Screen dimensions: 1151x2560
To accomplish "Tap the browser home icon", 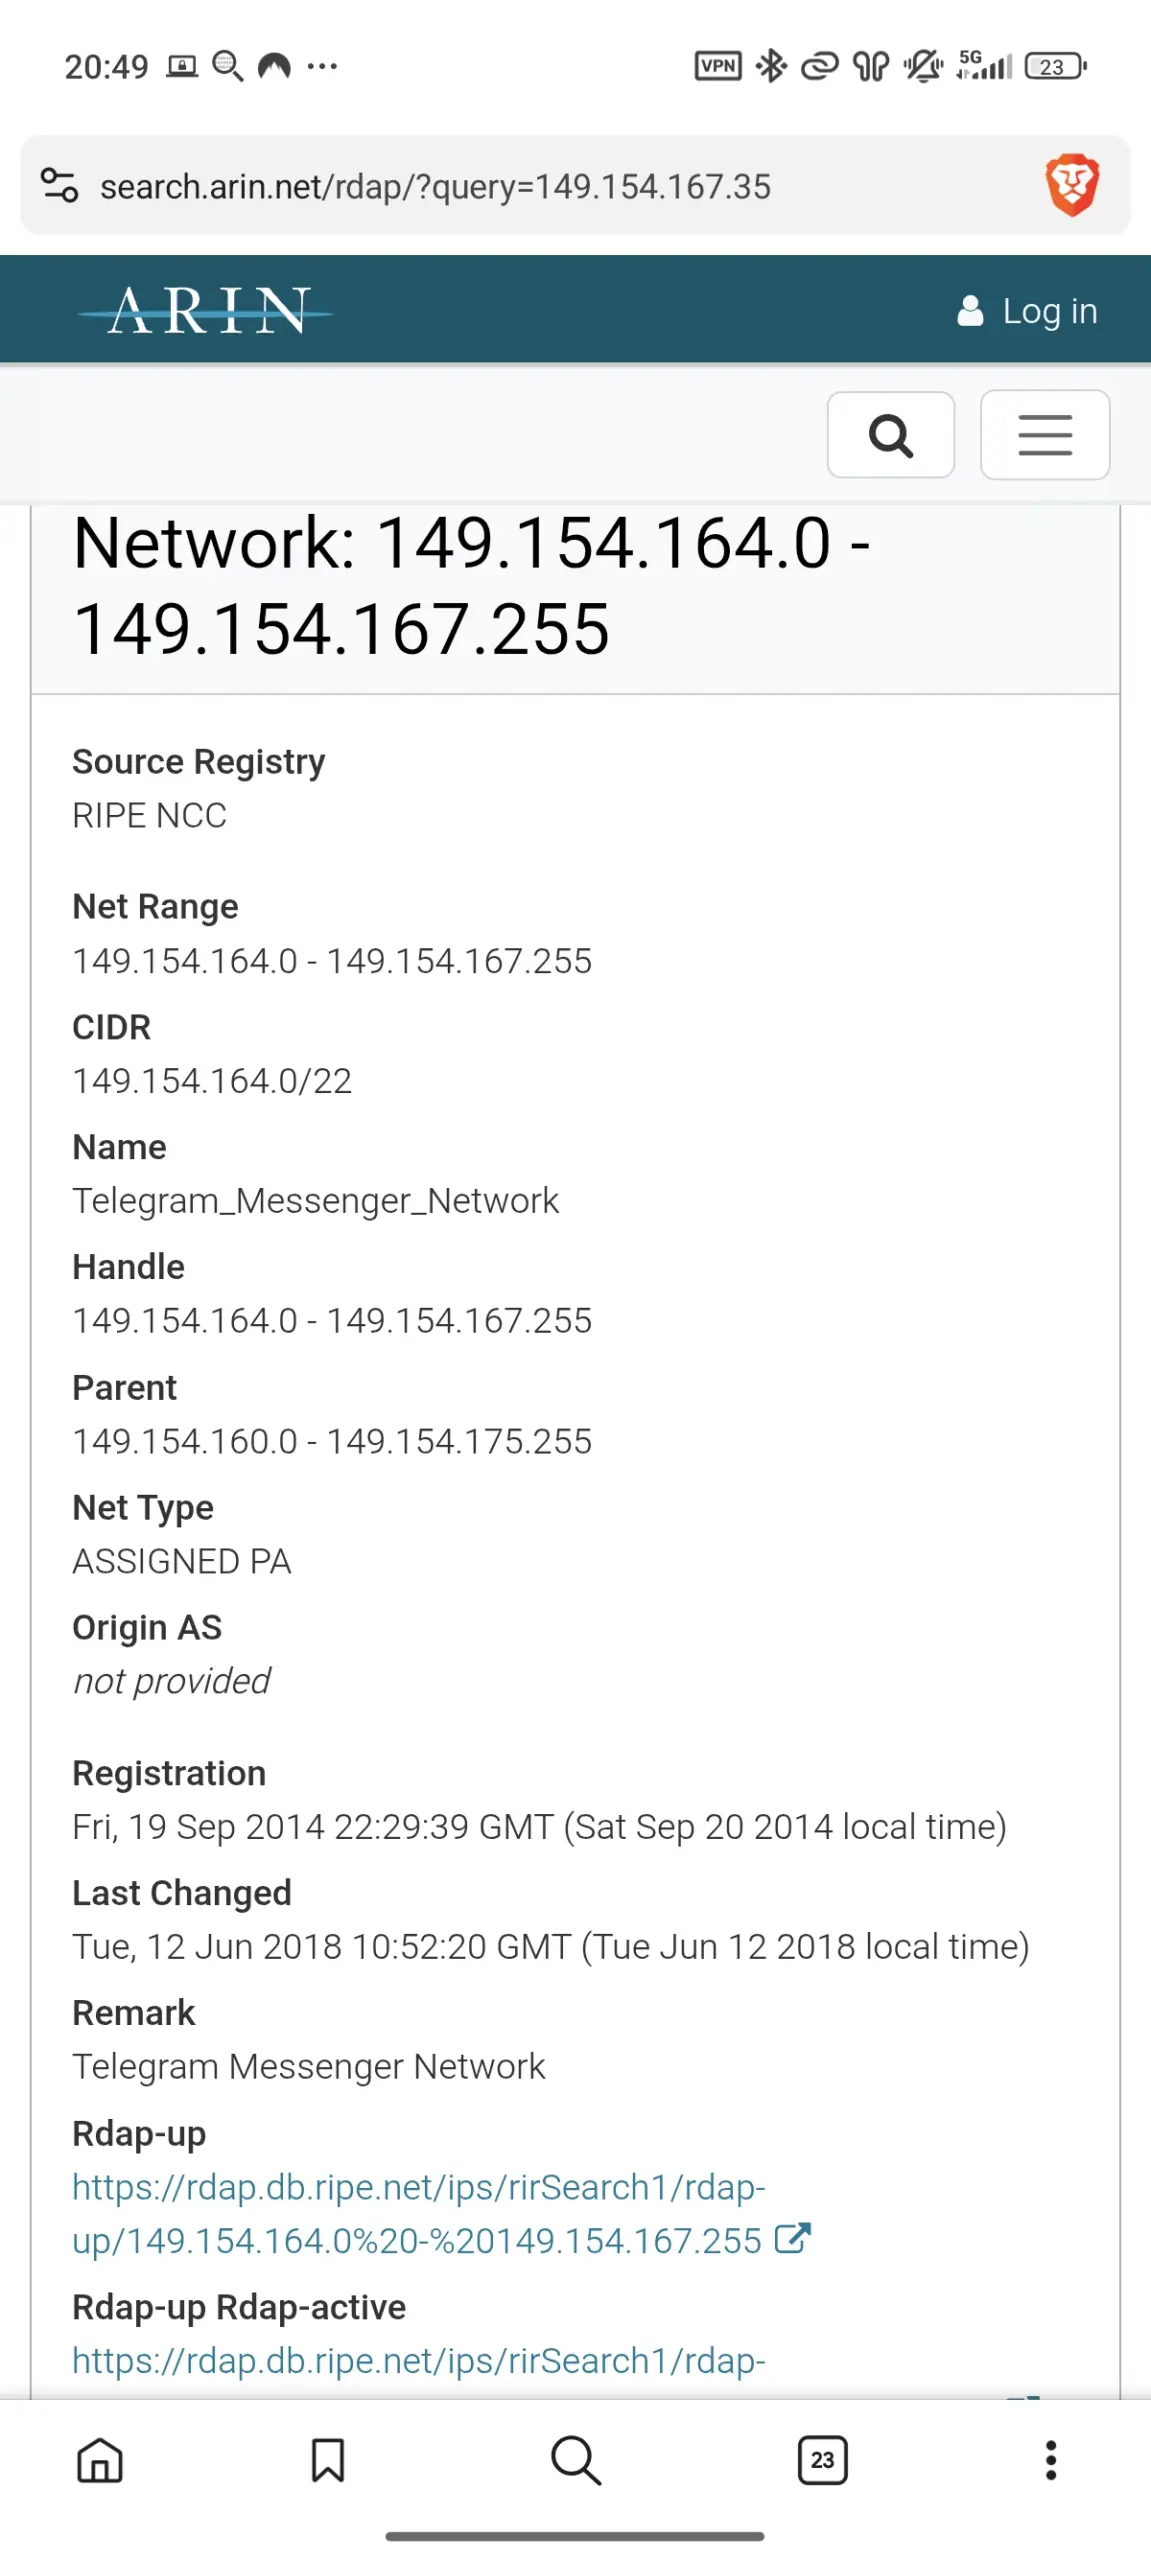I will [x=100, y=2459].
